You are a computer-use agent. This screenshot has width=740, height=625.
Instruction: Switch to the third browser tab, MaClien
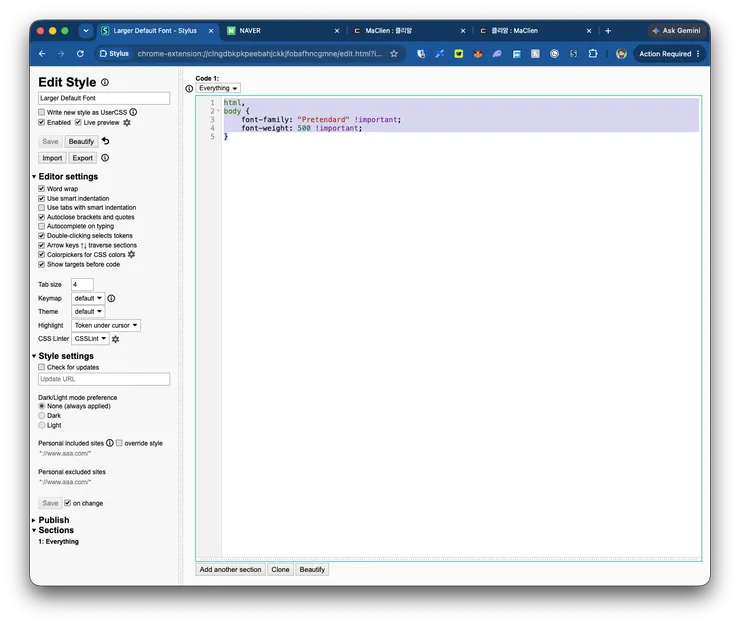(409, 31)
